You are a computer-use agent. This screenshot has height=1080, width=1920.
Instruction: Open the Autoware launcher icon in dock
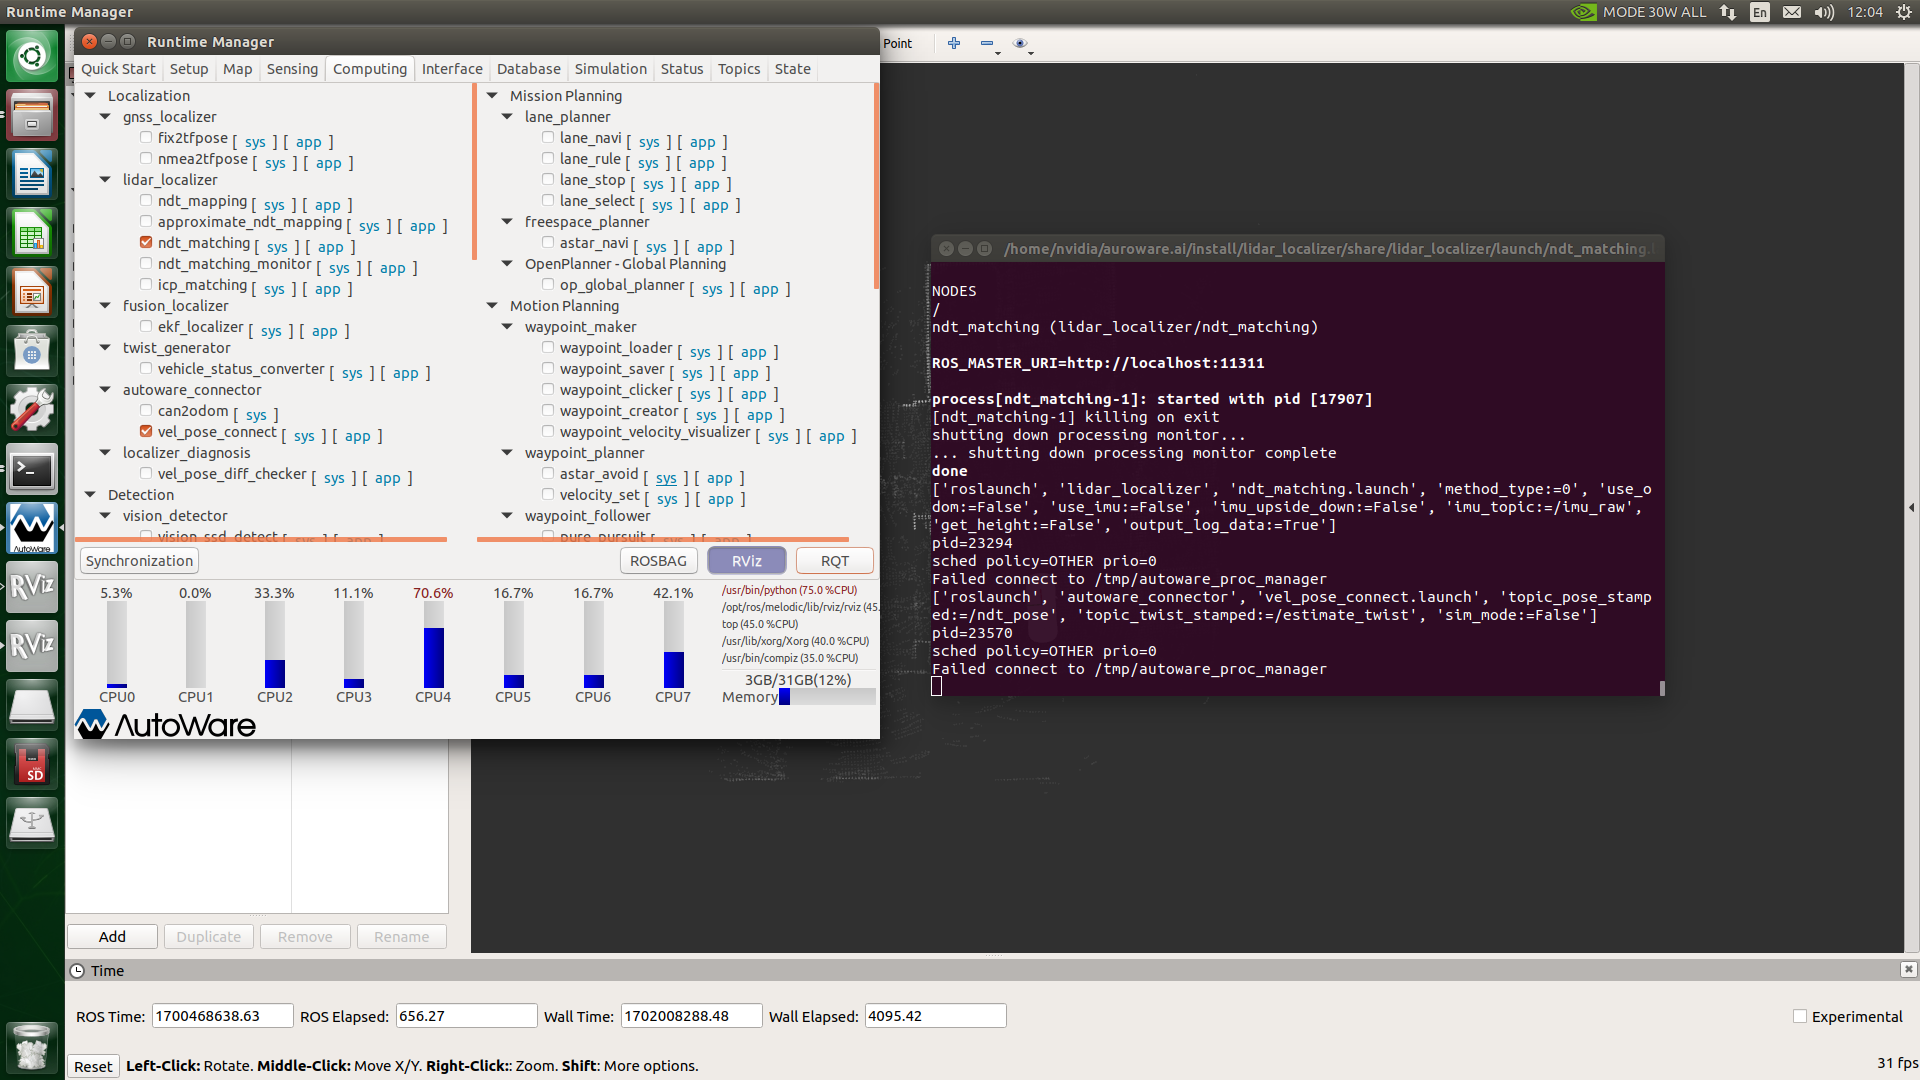pos(32,527)
